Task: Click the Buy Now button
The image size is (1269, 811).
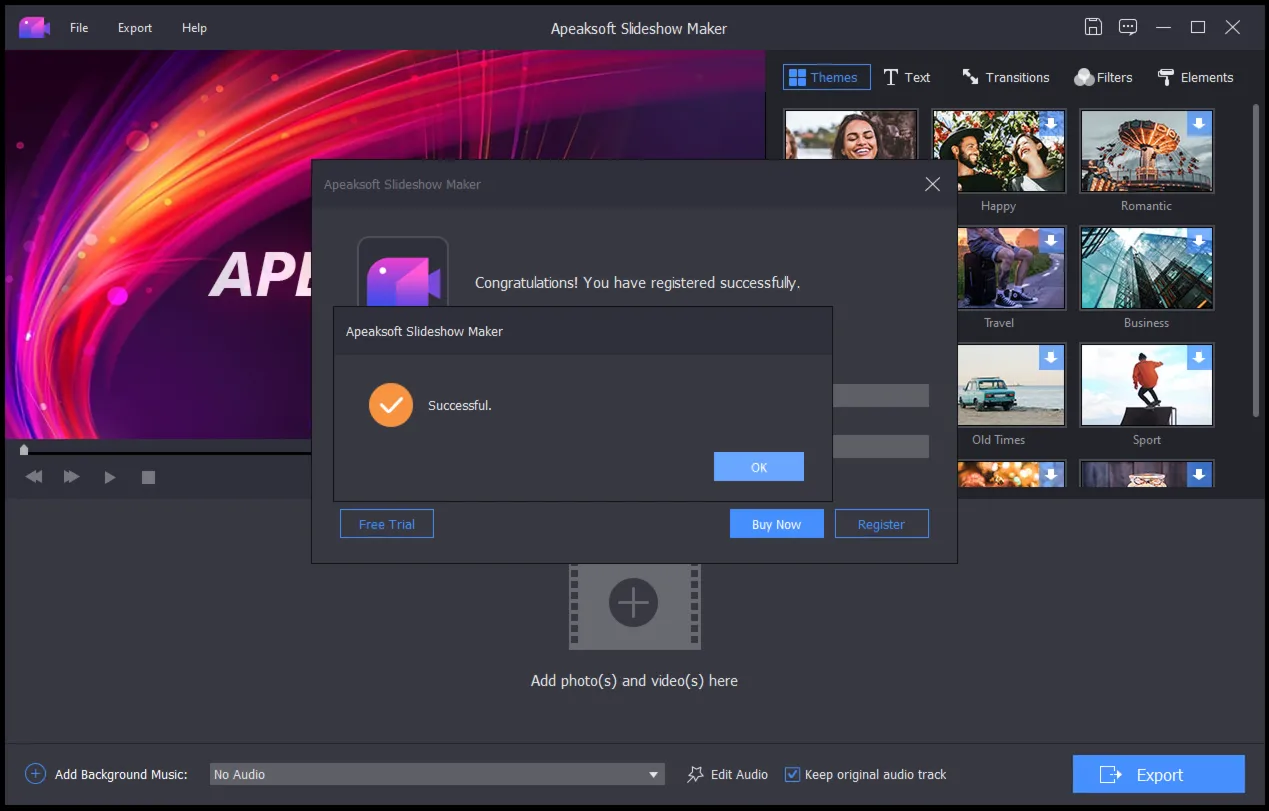Action: coord(776,524)
